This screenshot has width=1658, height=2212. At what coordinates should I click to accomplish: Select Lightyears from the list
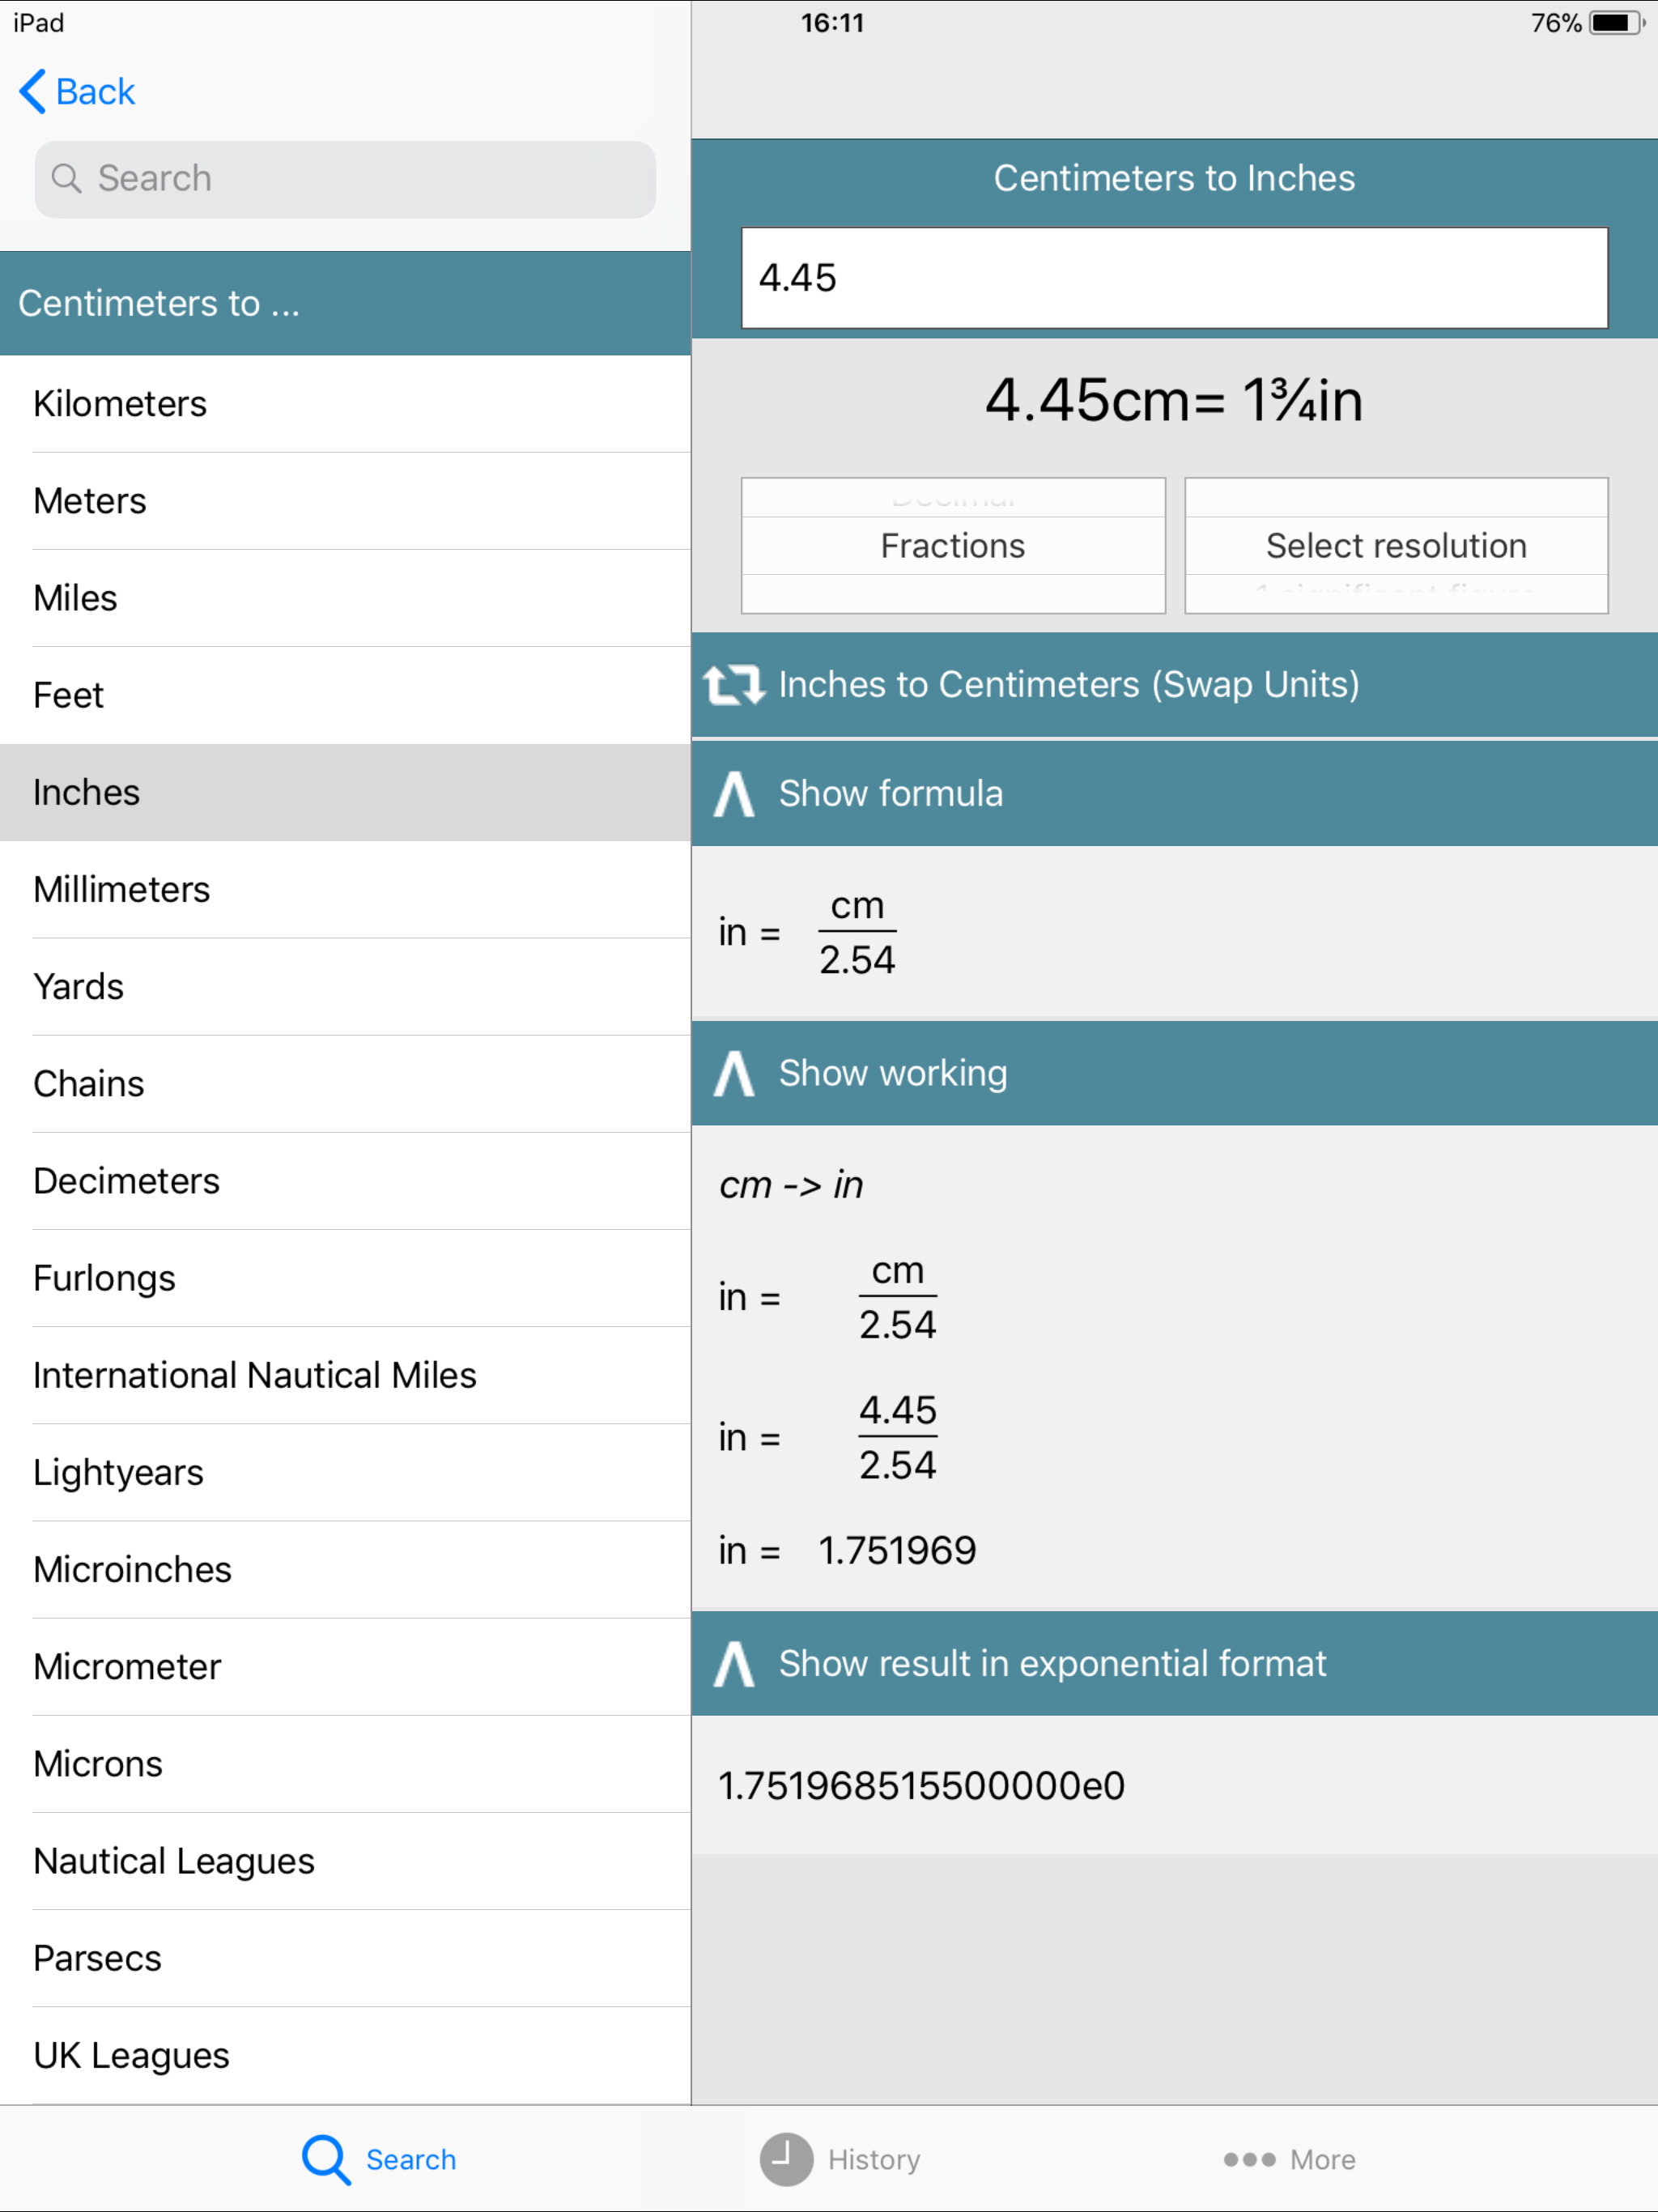tap(118, 1472)
